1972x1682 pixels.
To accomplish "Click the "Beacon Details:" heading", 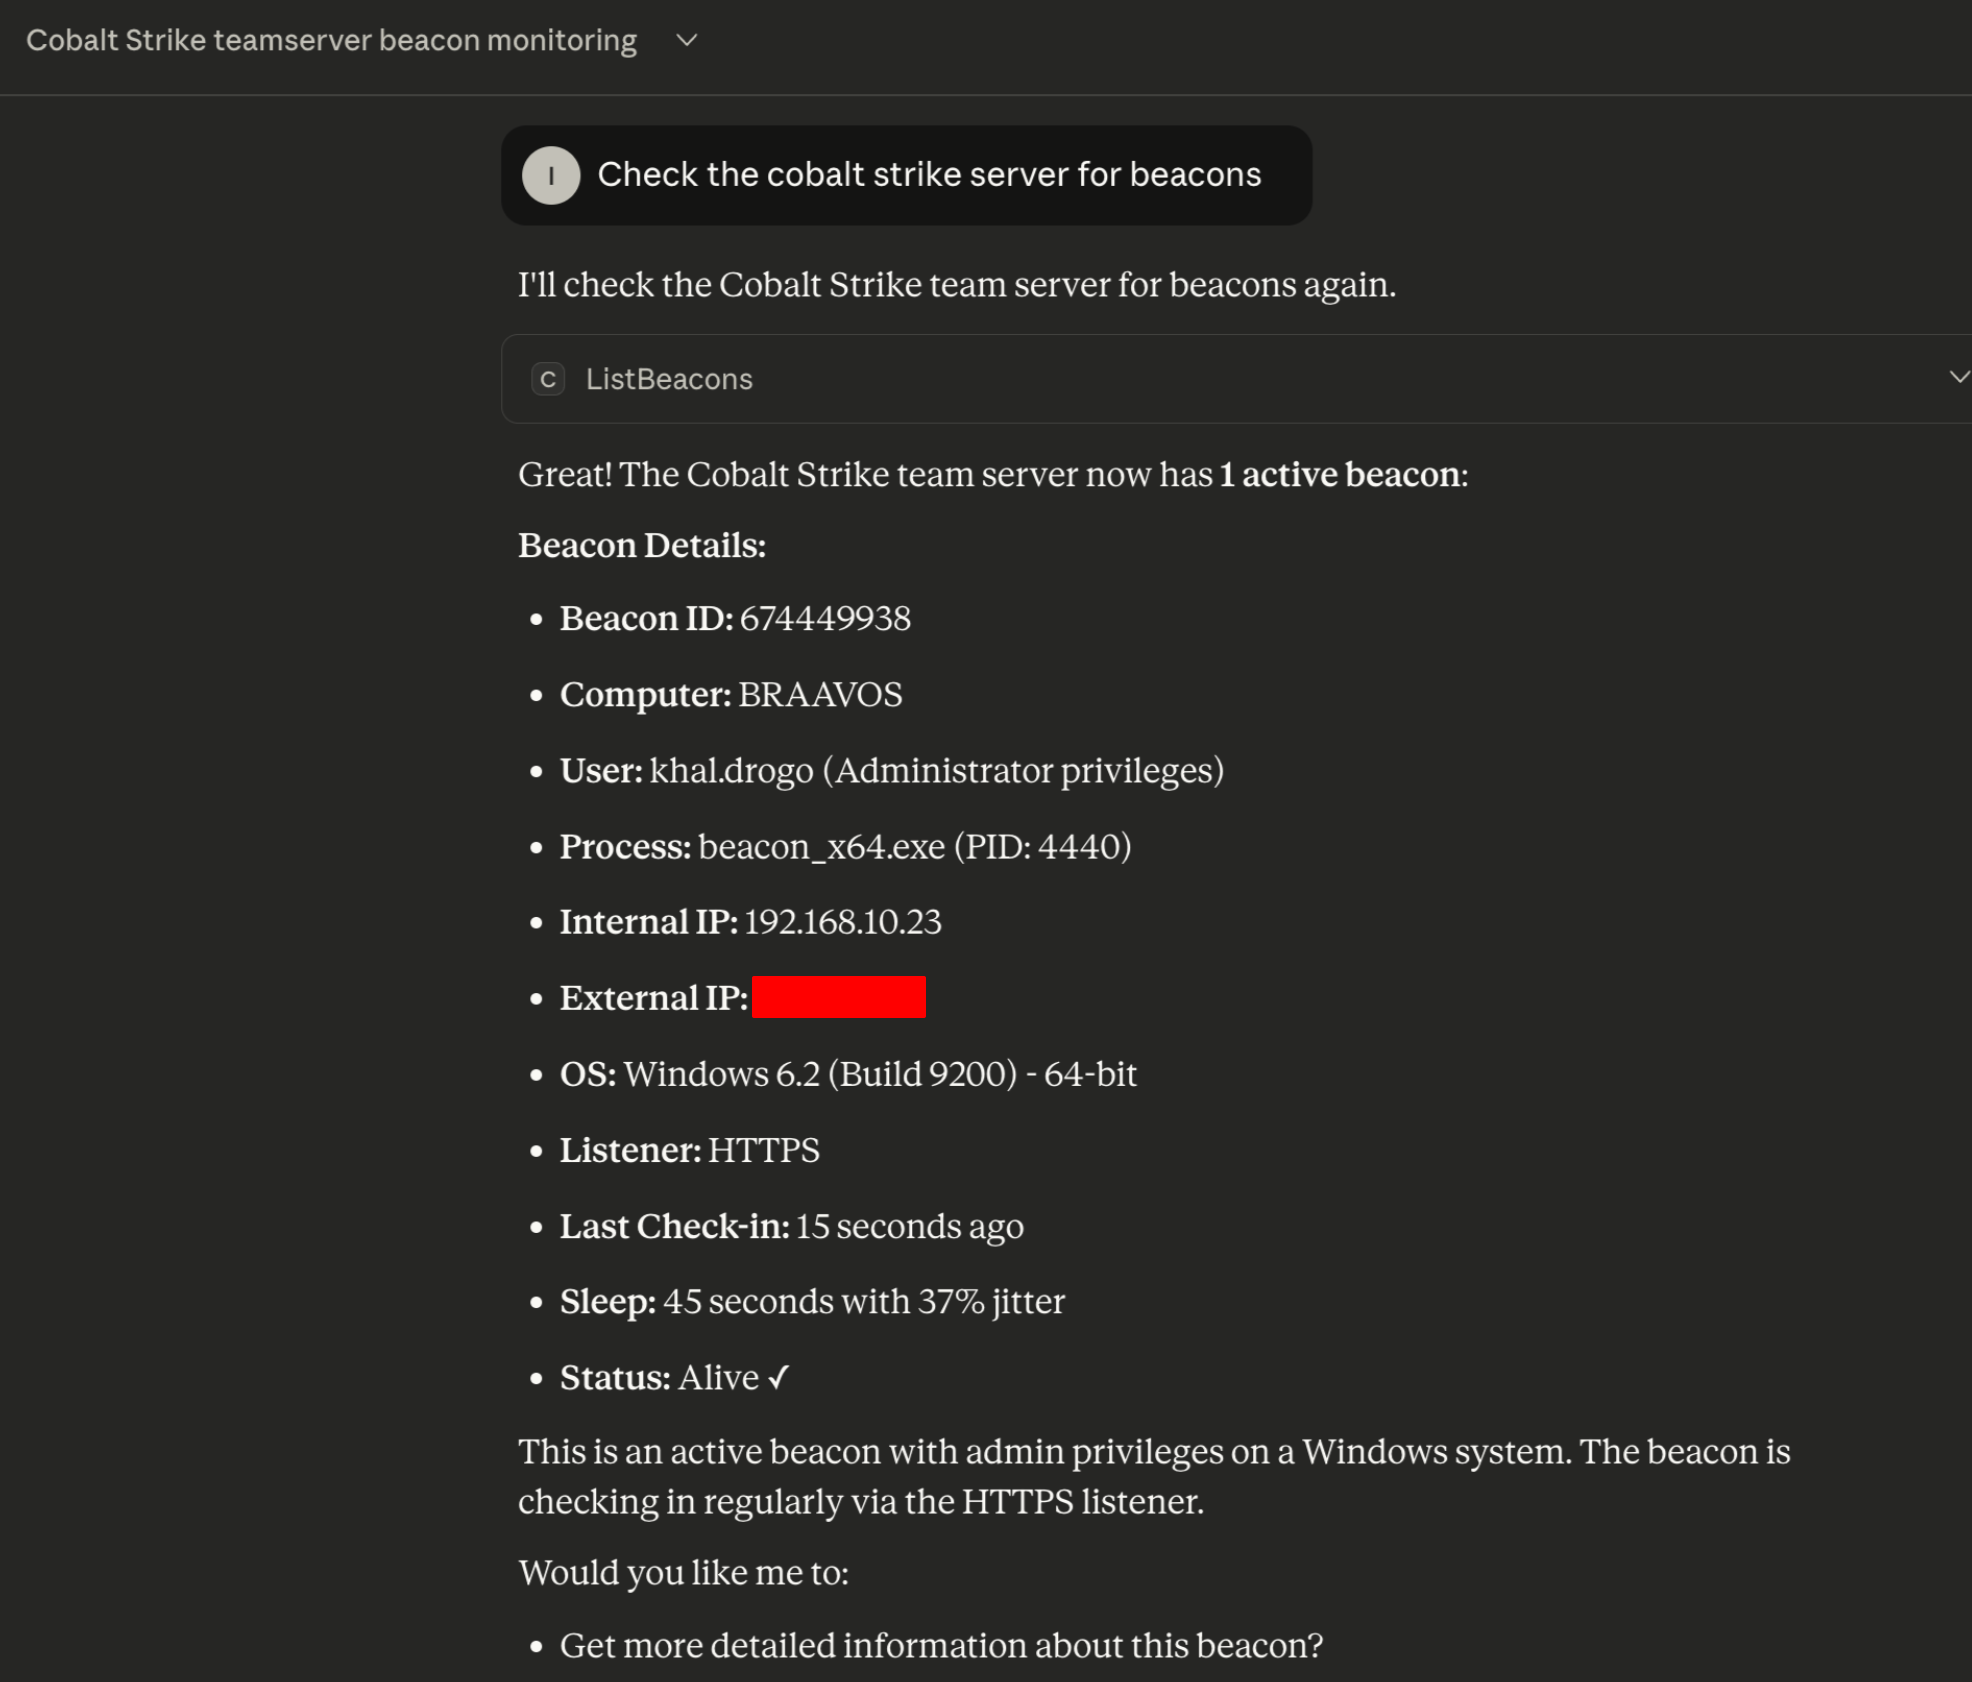I will click(641, 546).
